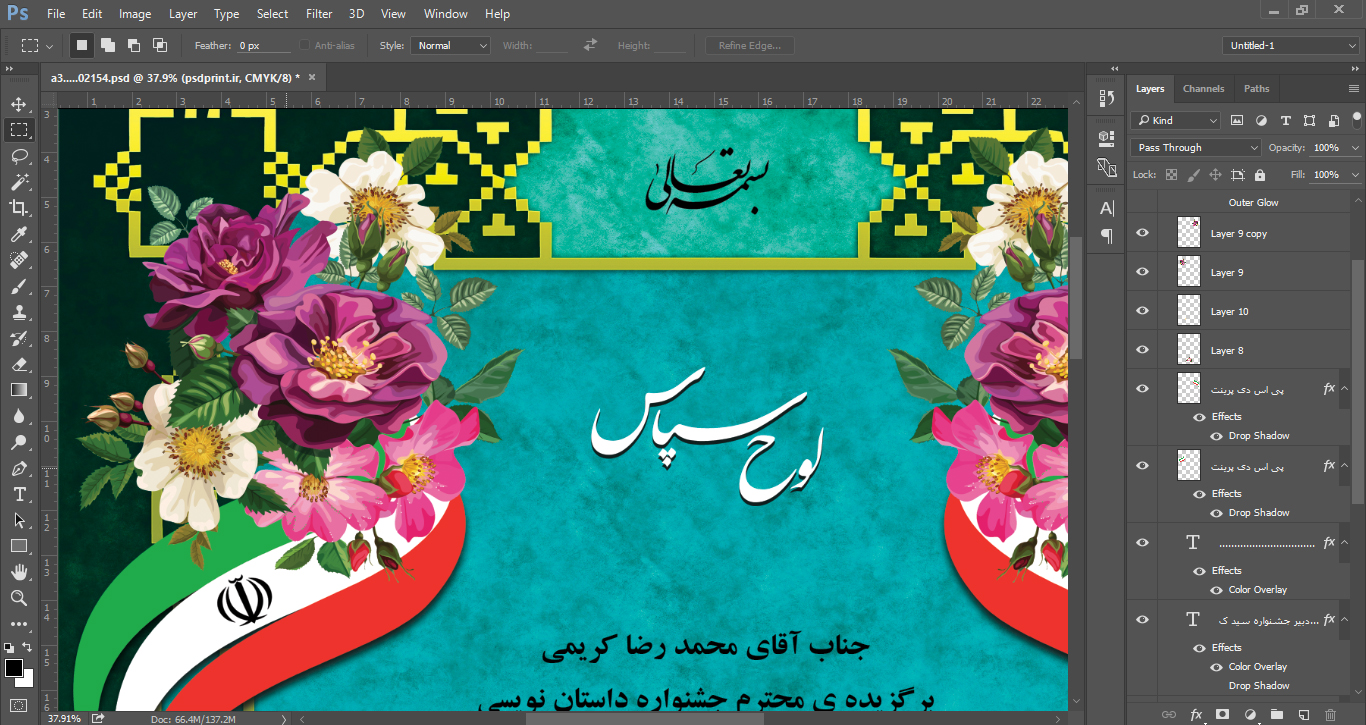Image resolution: width=1366 pixels, height=725 pixels.
Task: Select the Horizontal Type tool
Action: [18, 494]
